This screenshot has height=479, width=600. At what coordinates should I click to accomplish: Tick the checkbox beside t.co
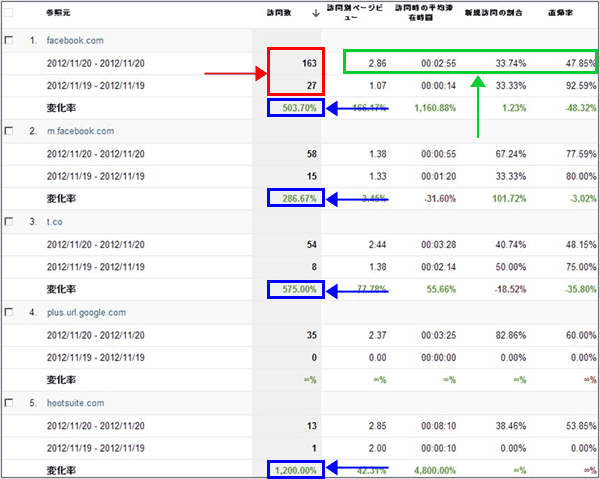[8, 222]
